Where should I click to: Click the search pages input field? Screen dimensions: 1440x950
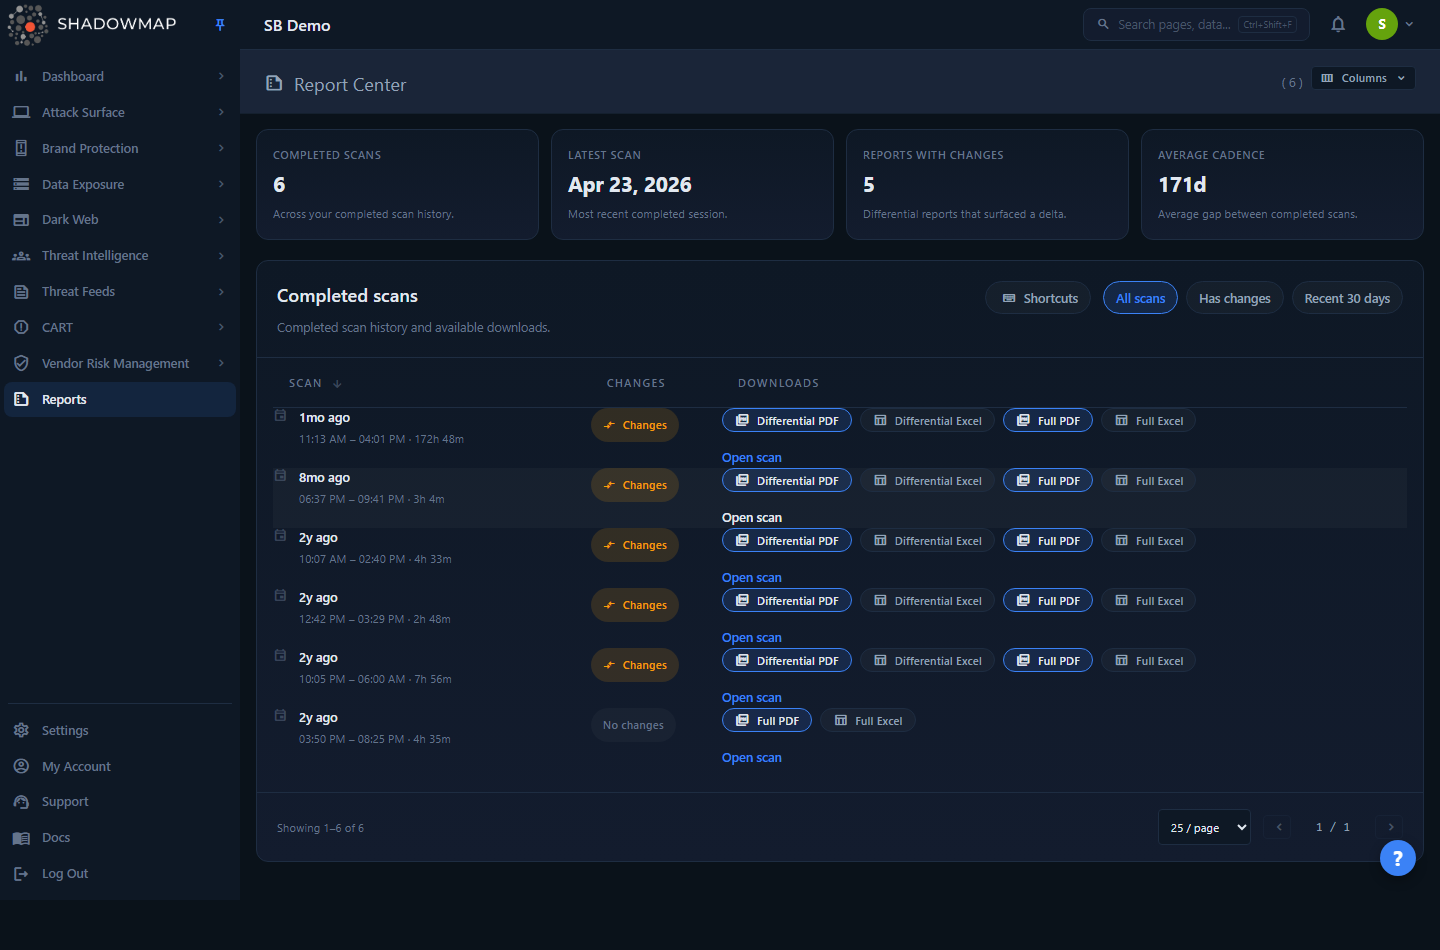(1196, 24)
